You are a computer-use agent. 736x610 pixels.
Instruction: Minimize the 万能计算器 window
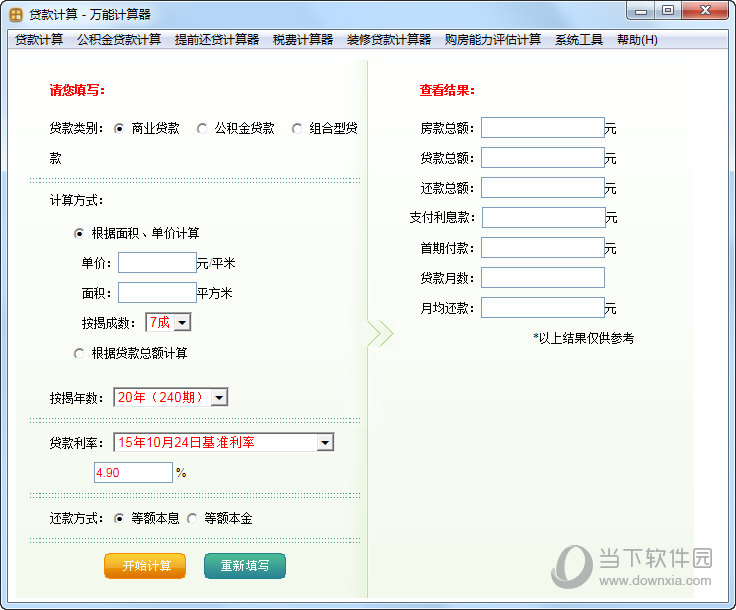[x=641, y=11]
